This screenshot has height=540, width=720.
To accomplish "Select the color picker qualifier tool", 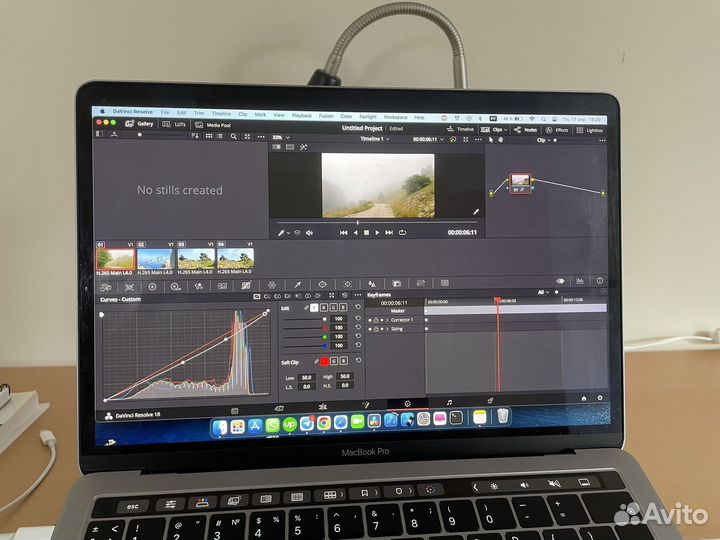I will coord(281,233).
